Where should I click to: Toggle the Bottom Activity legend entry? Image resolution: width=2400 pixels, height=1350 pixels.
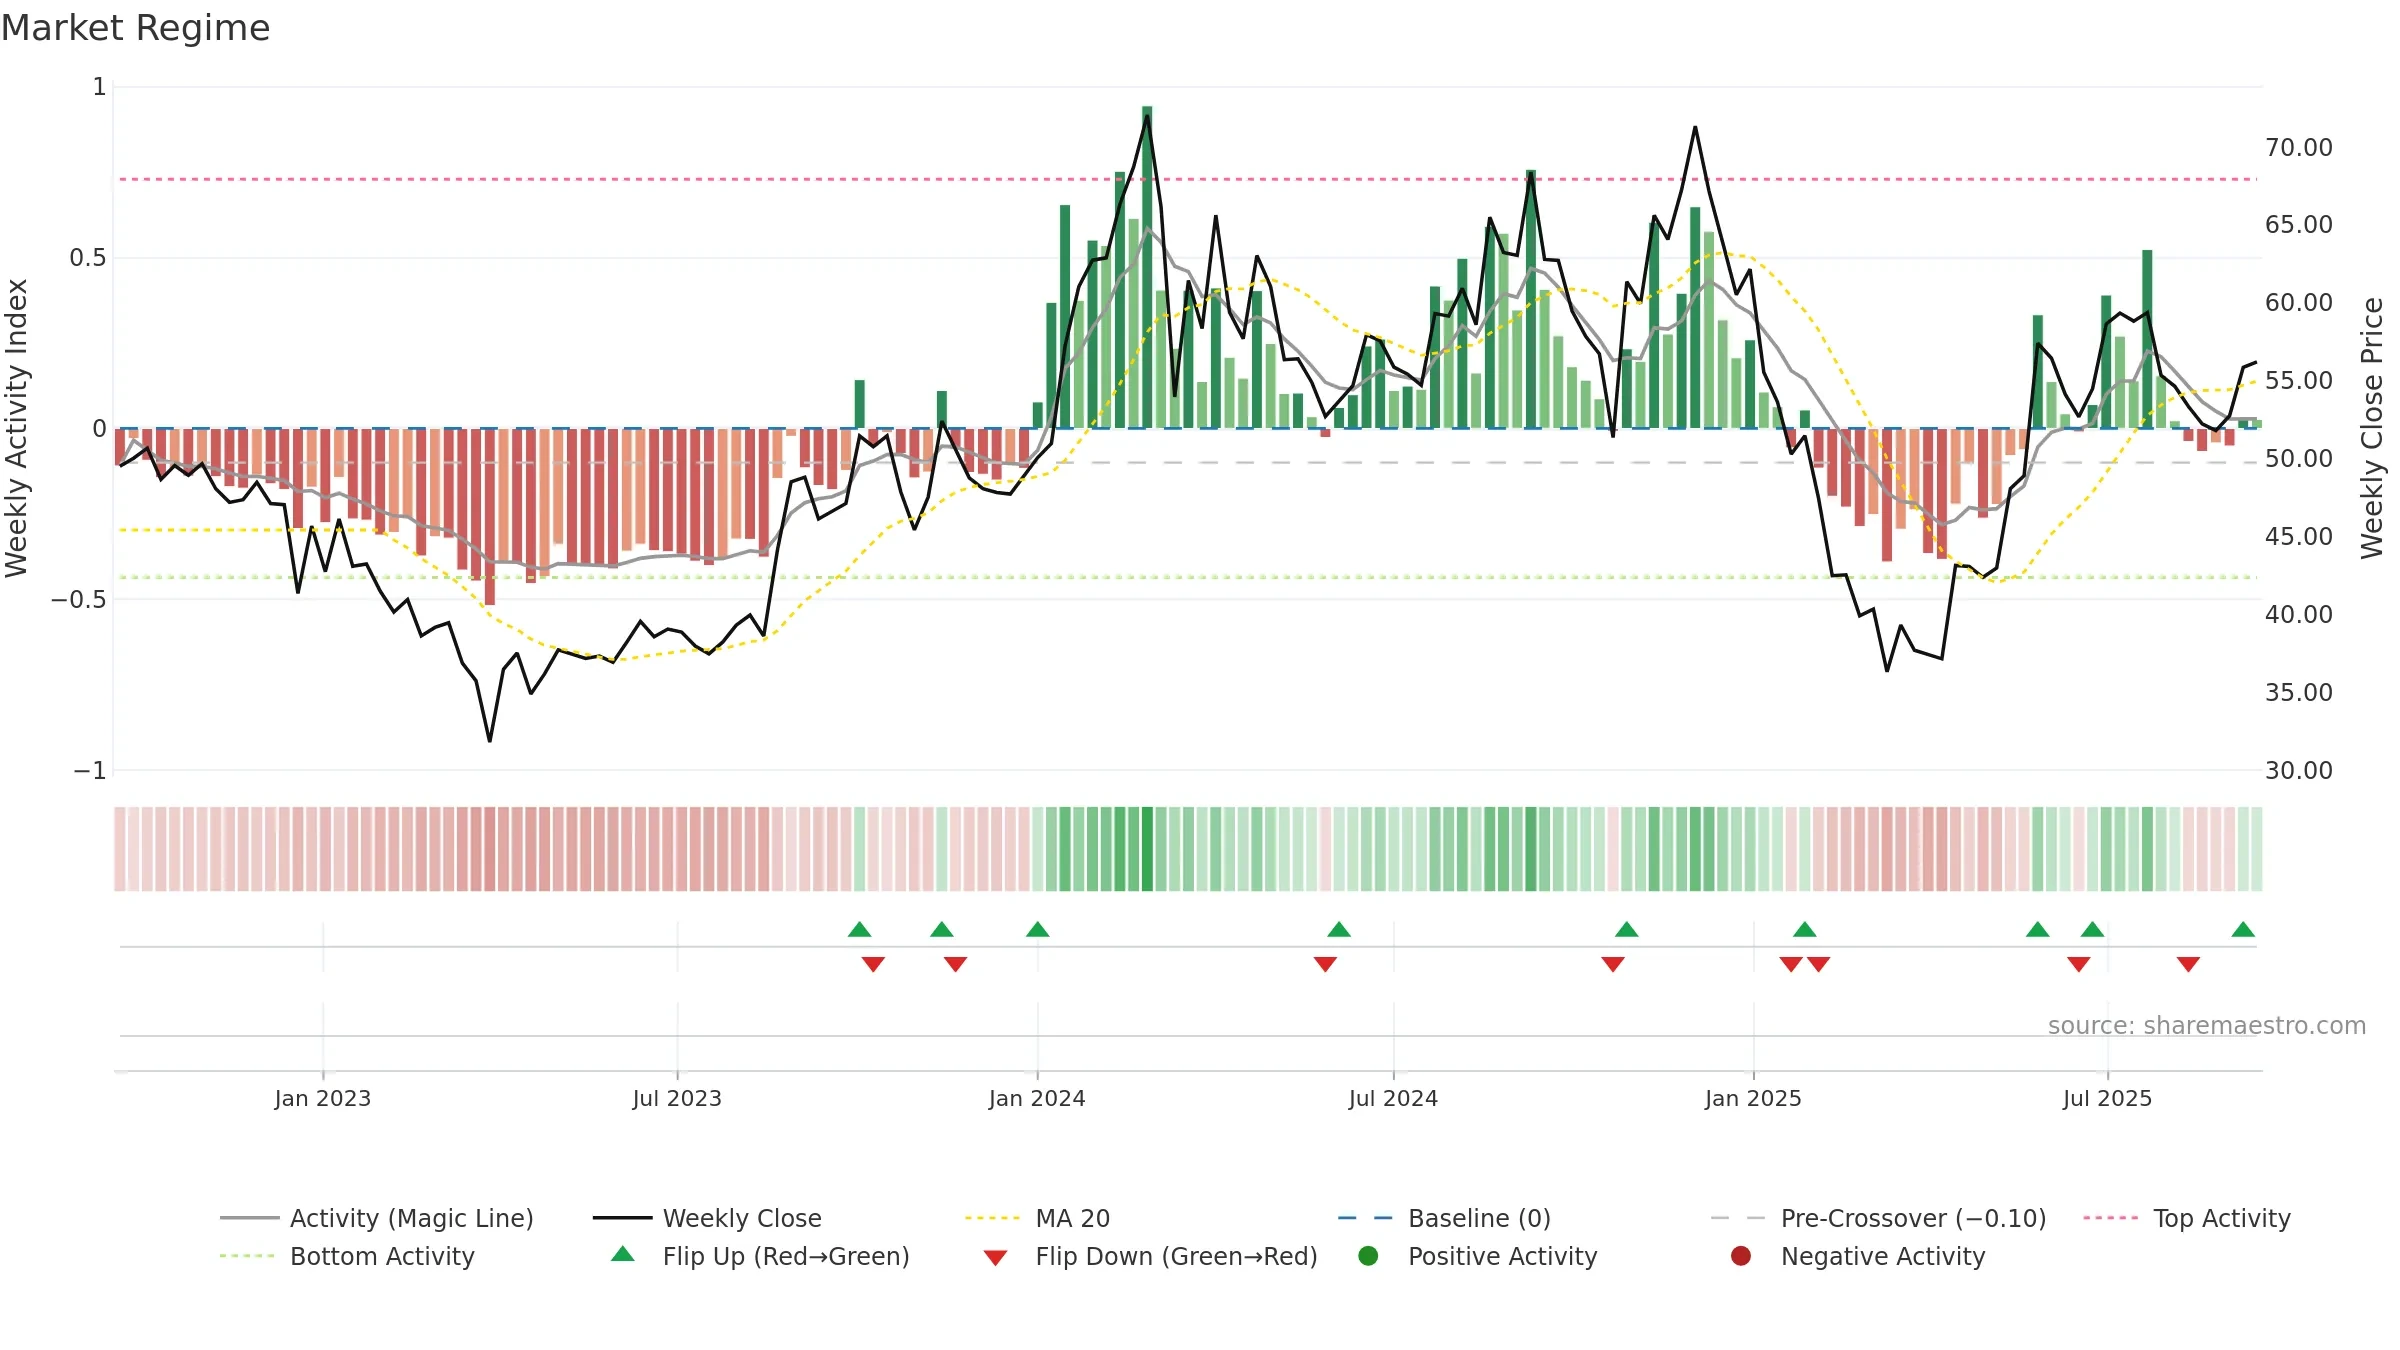click(347, 1256)
